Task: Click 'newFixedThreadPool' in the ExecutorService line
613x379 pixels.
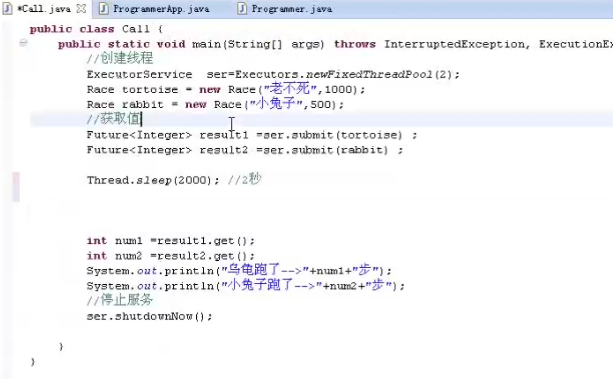Action: pos(369,74)
